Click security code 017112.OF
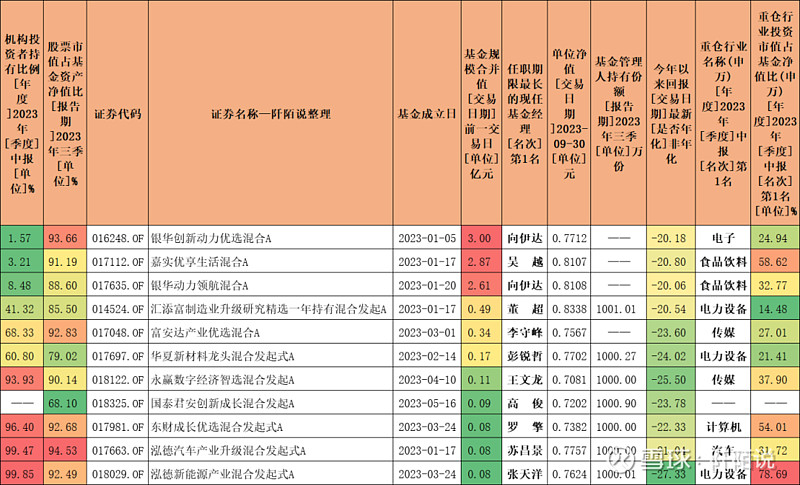Viewport: 800px width, 485px height. [118, 262]
